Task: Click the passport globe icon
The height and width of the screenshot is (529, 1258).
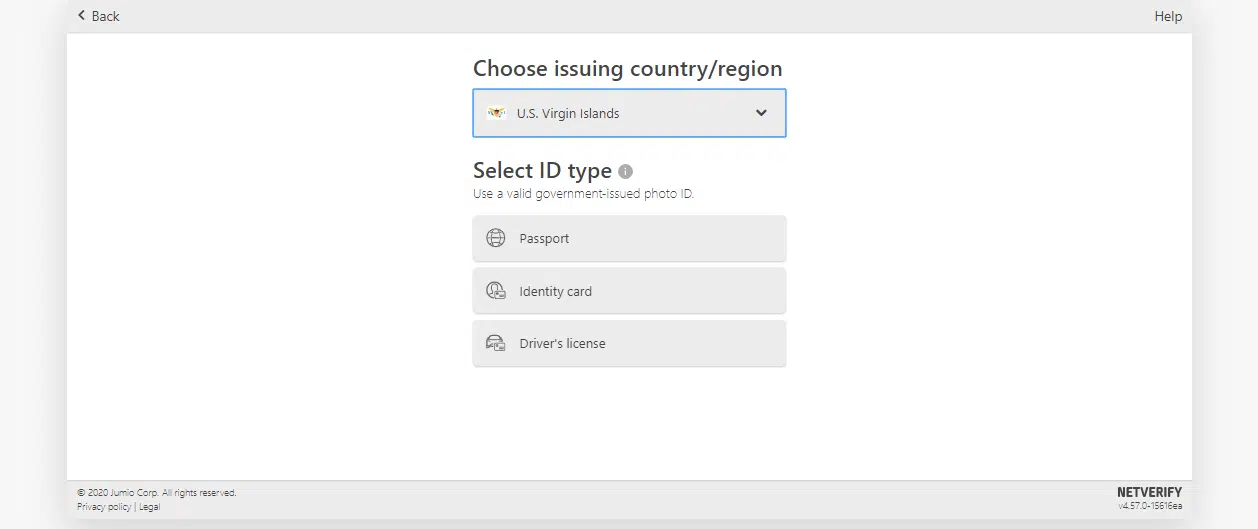Action: pos(495,239)
